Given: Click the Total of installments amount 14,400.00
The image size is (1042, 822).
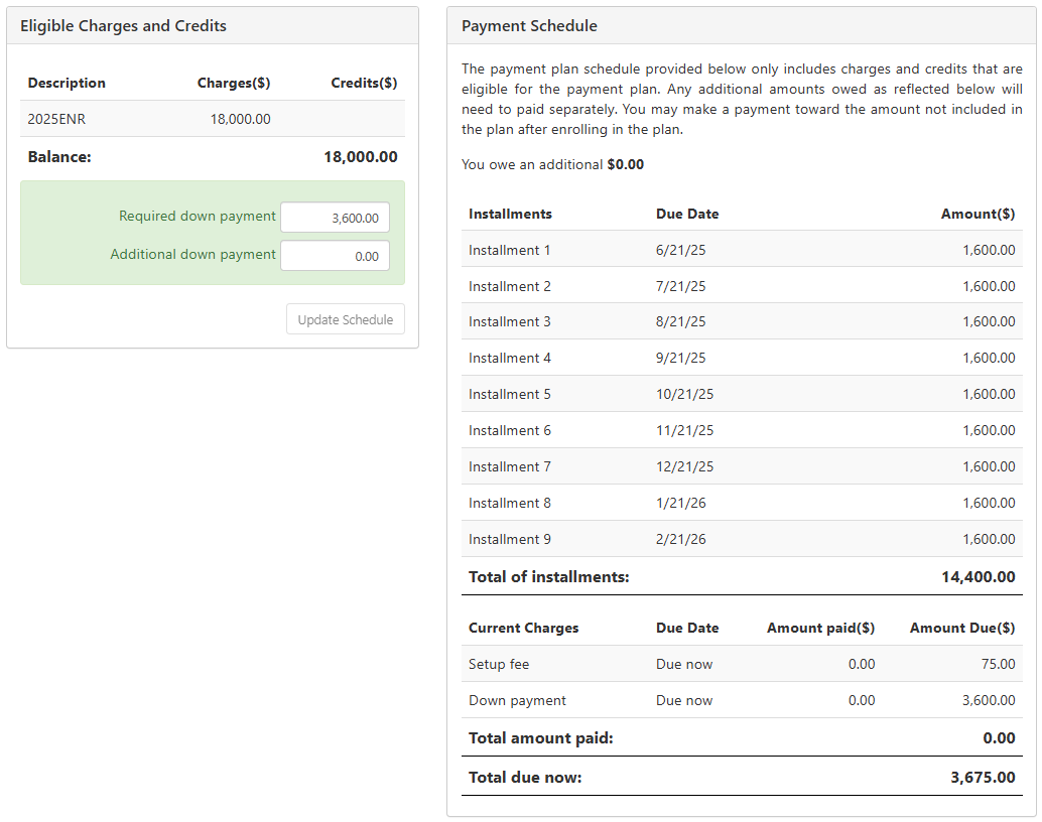Looking at the screenshot, I should [x=978, y=577].
